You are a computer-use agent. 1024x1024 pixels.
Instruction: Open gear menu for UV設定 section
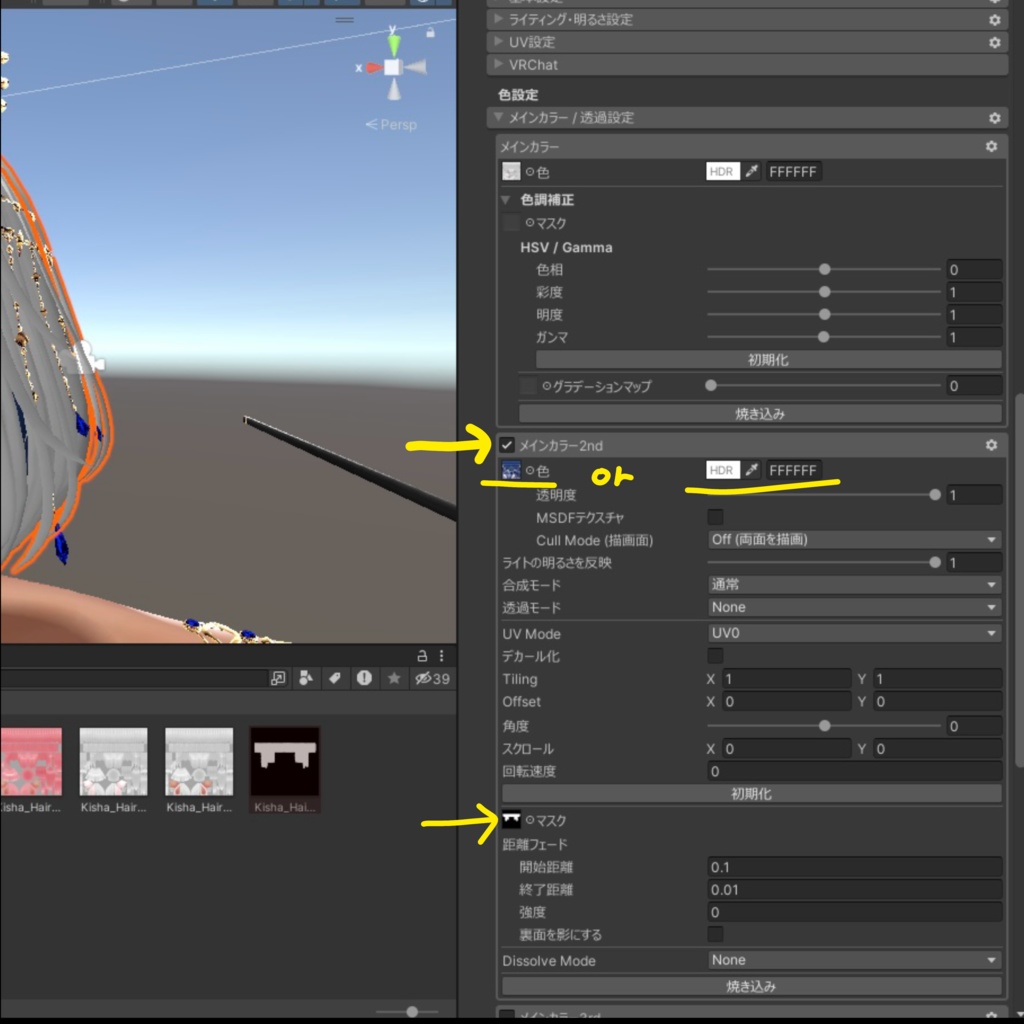(994, 42)
